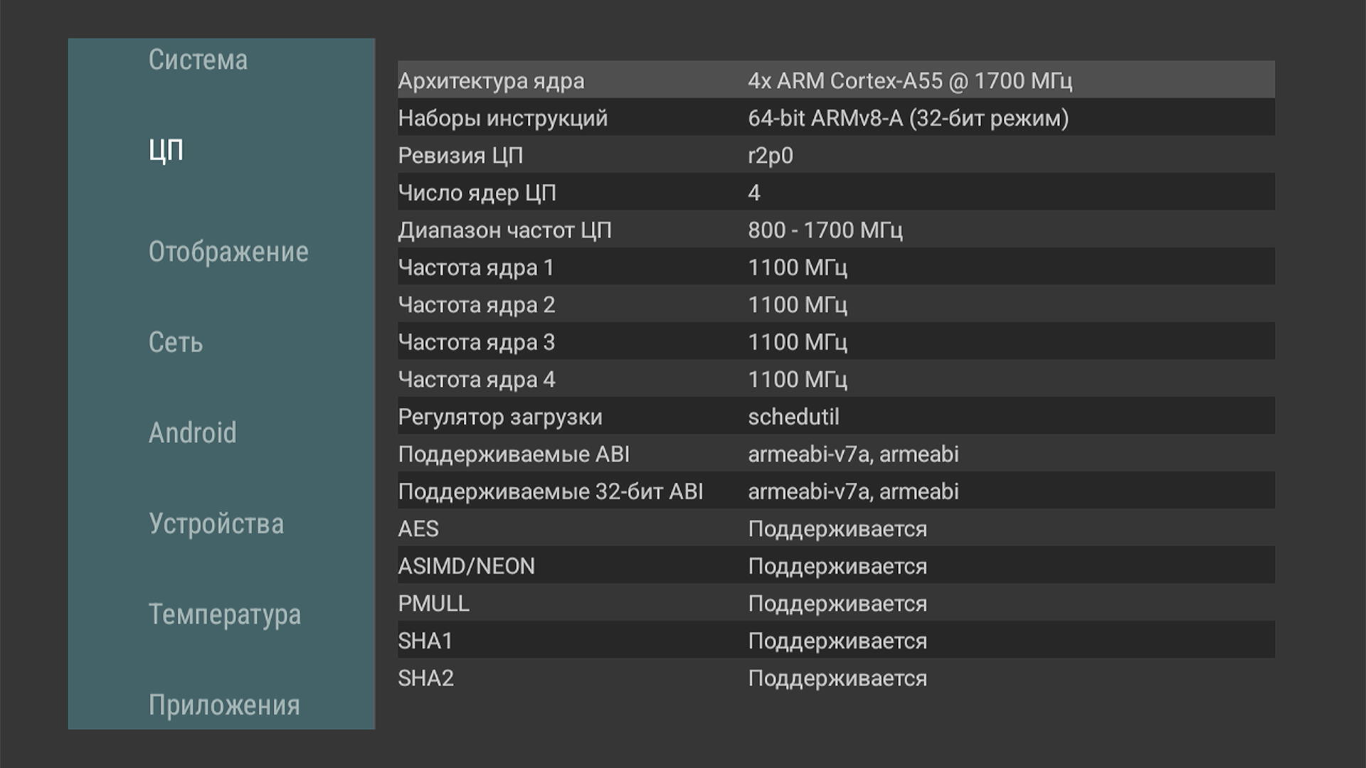Click the Наборы инструкций row
Viewport: 1366px width, 768px height.
coord(835,118)
